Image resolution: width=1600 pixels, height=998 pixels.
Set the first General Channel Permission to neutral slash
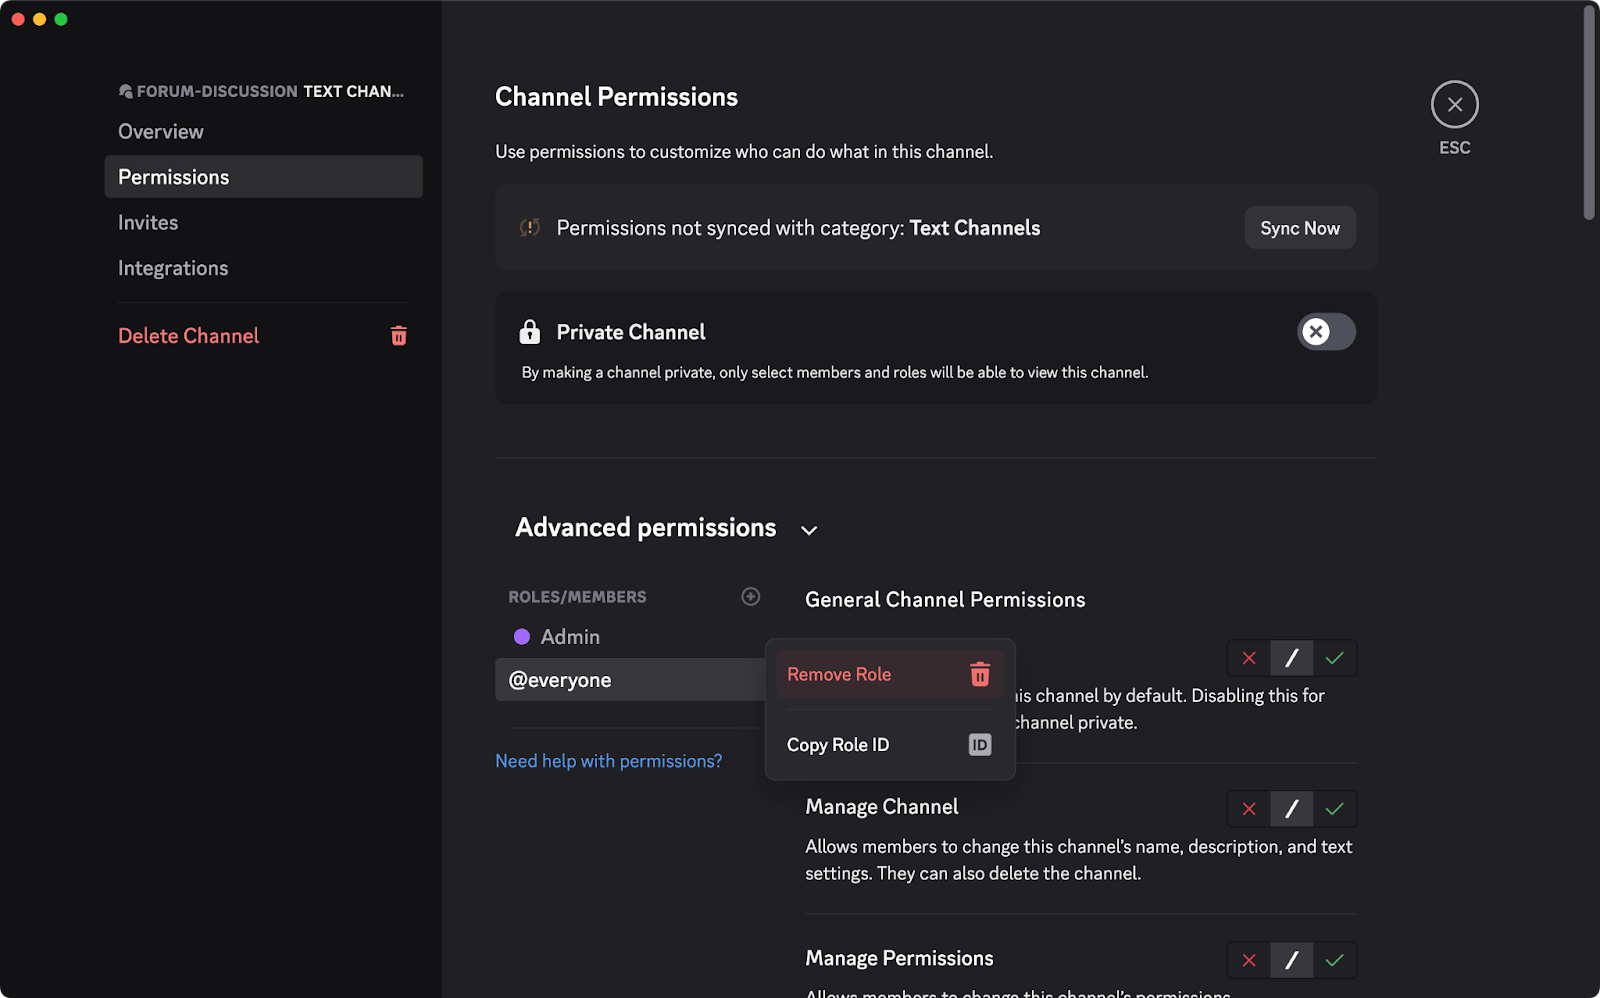pyautogui.click(x=1291, y=658)
